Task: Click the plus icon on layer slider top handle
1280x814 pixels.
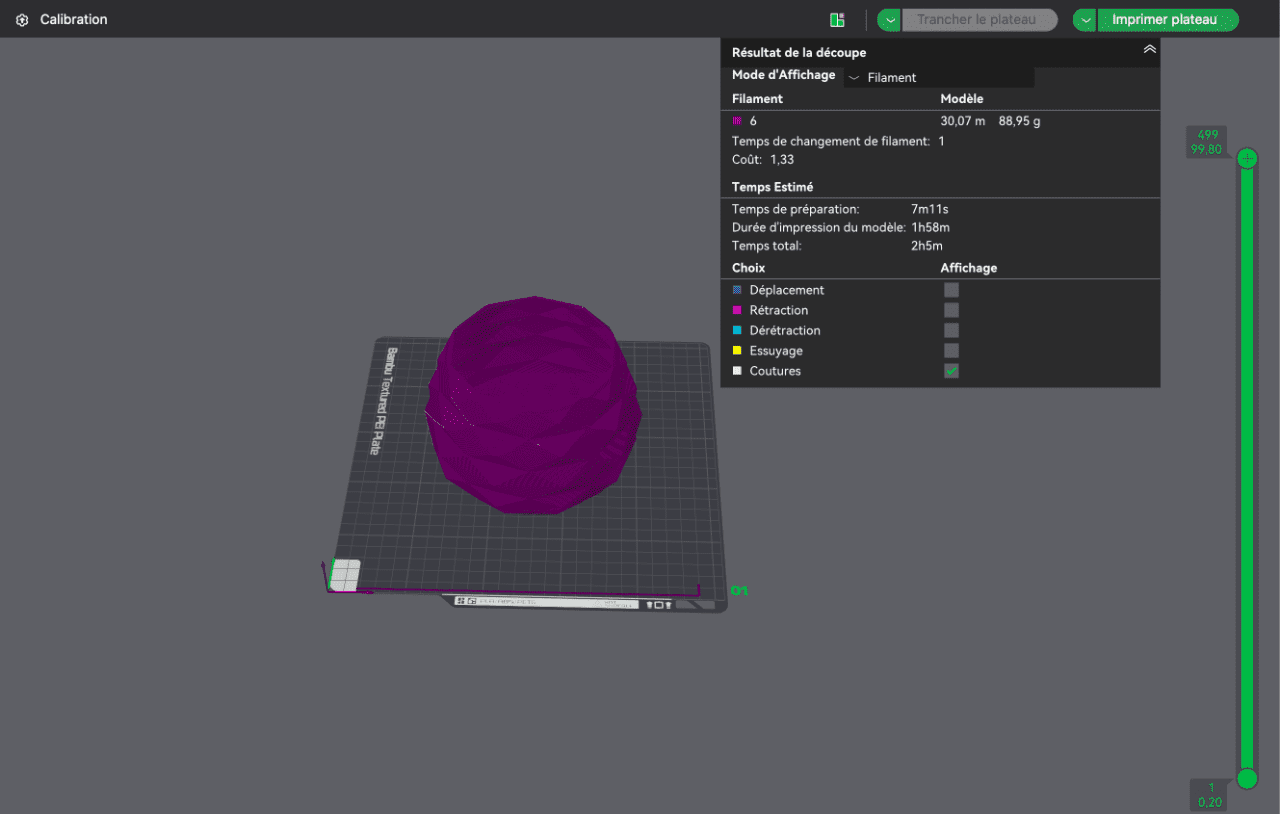Action: 1247,159
